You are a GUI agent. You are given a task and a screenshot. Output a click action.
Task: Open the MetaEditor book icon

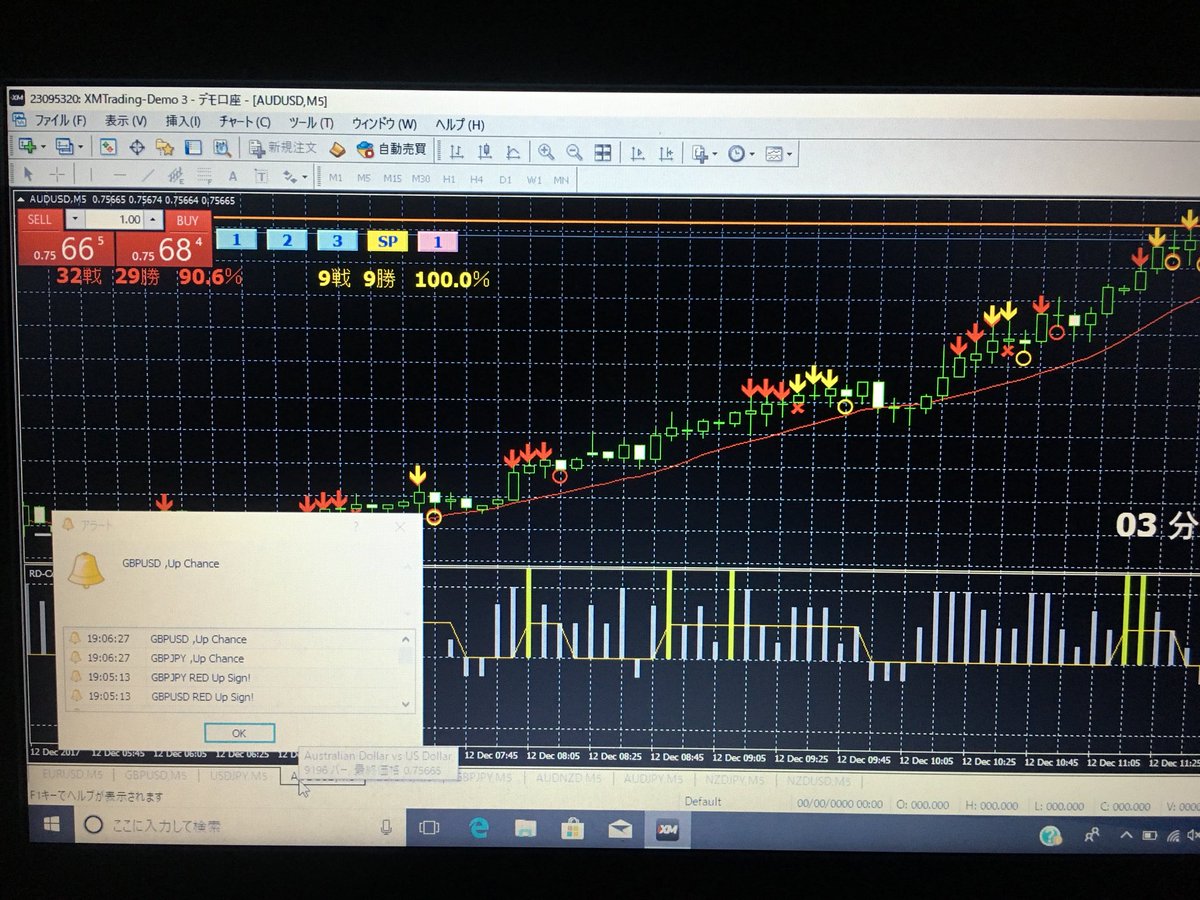point(338,149)
